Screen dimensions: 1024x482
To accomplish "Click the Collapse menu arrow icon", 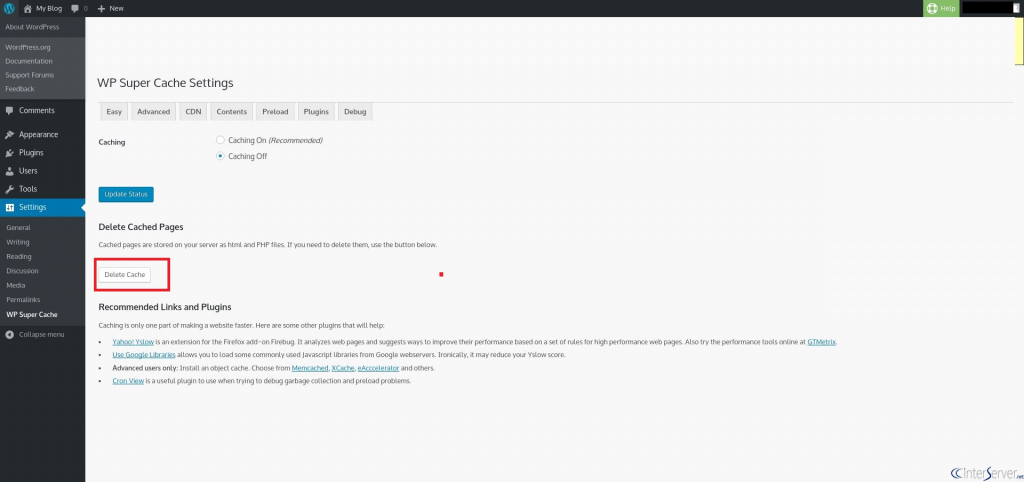I will pyautogui.click(x=9, y=334).
